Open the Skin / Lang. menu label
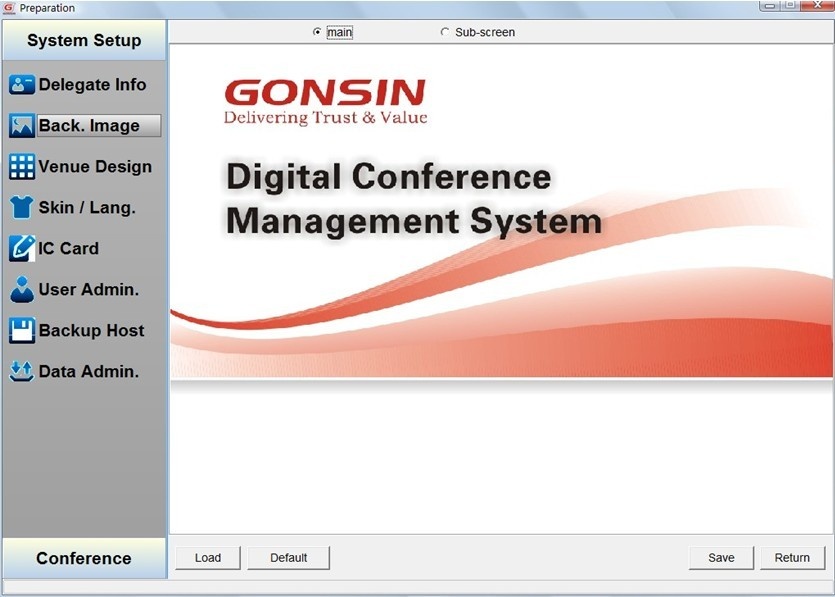The width and height of the screenshot is (835, 597). click(x=87, y=207)
